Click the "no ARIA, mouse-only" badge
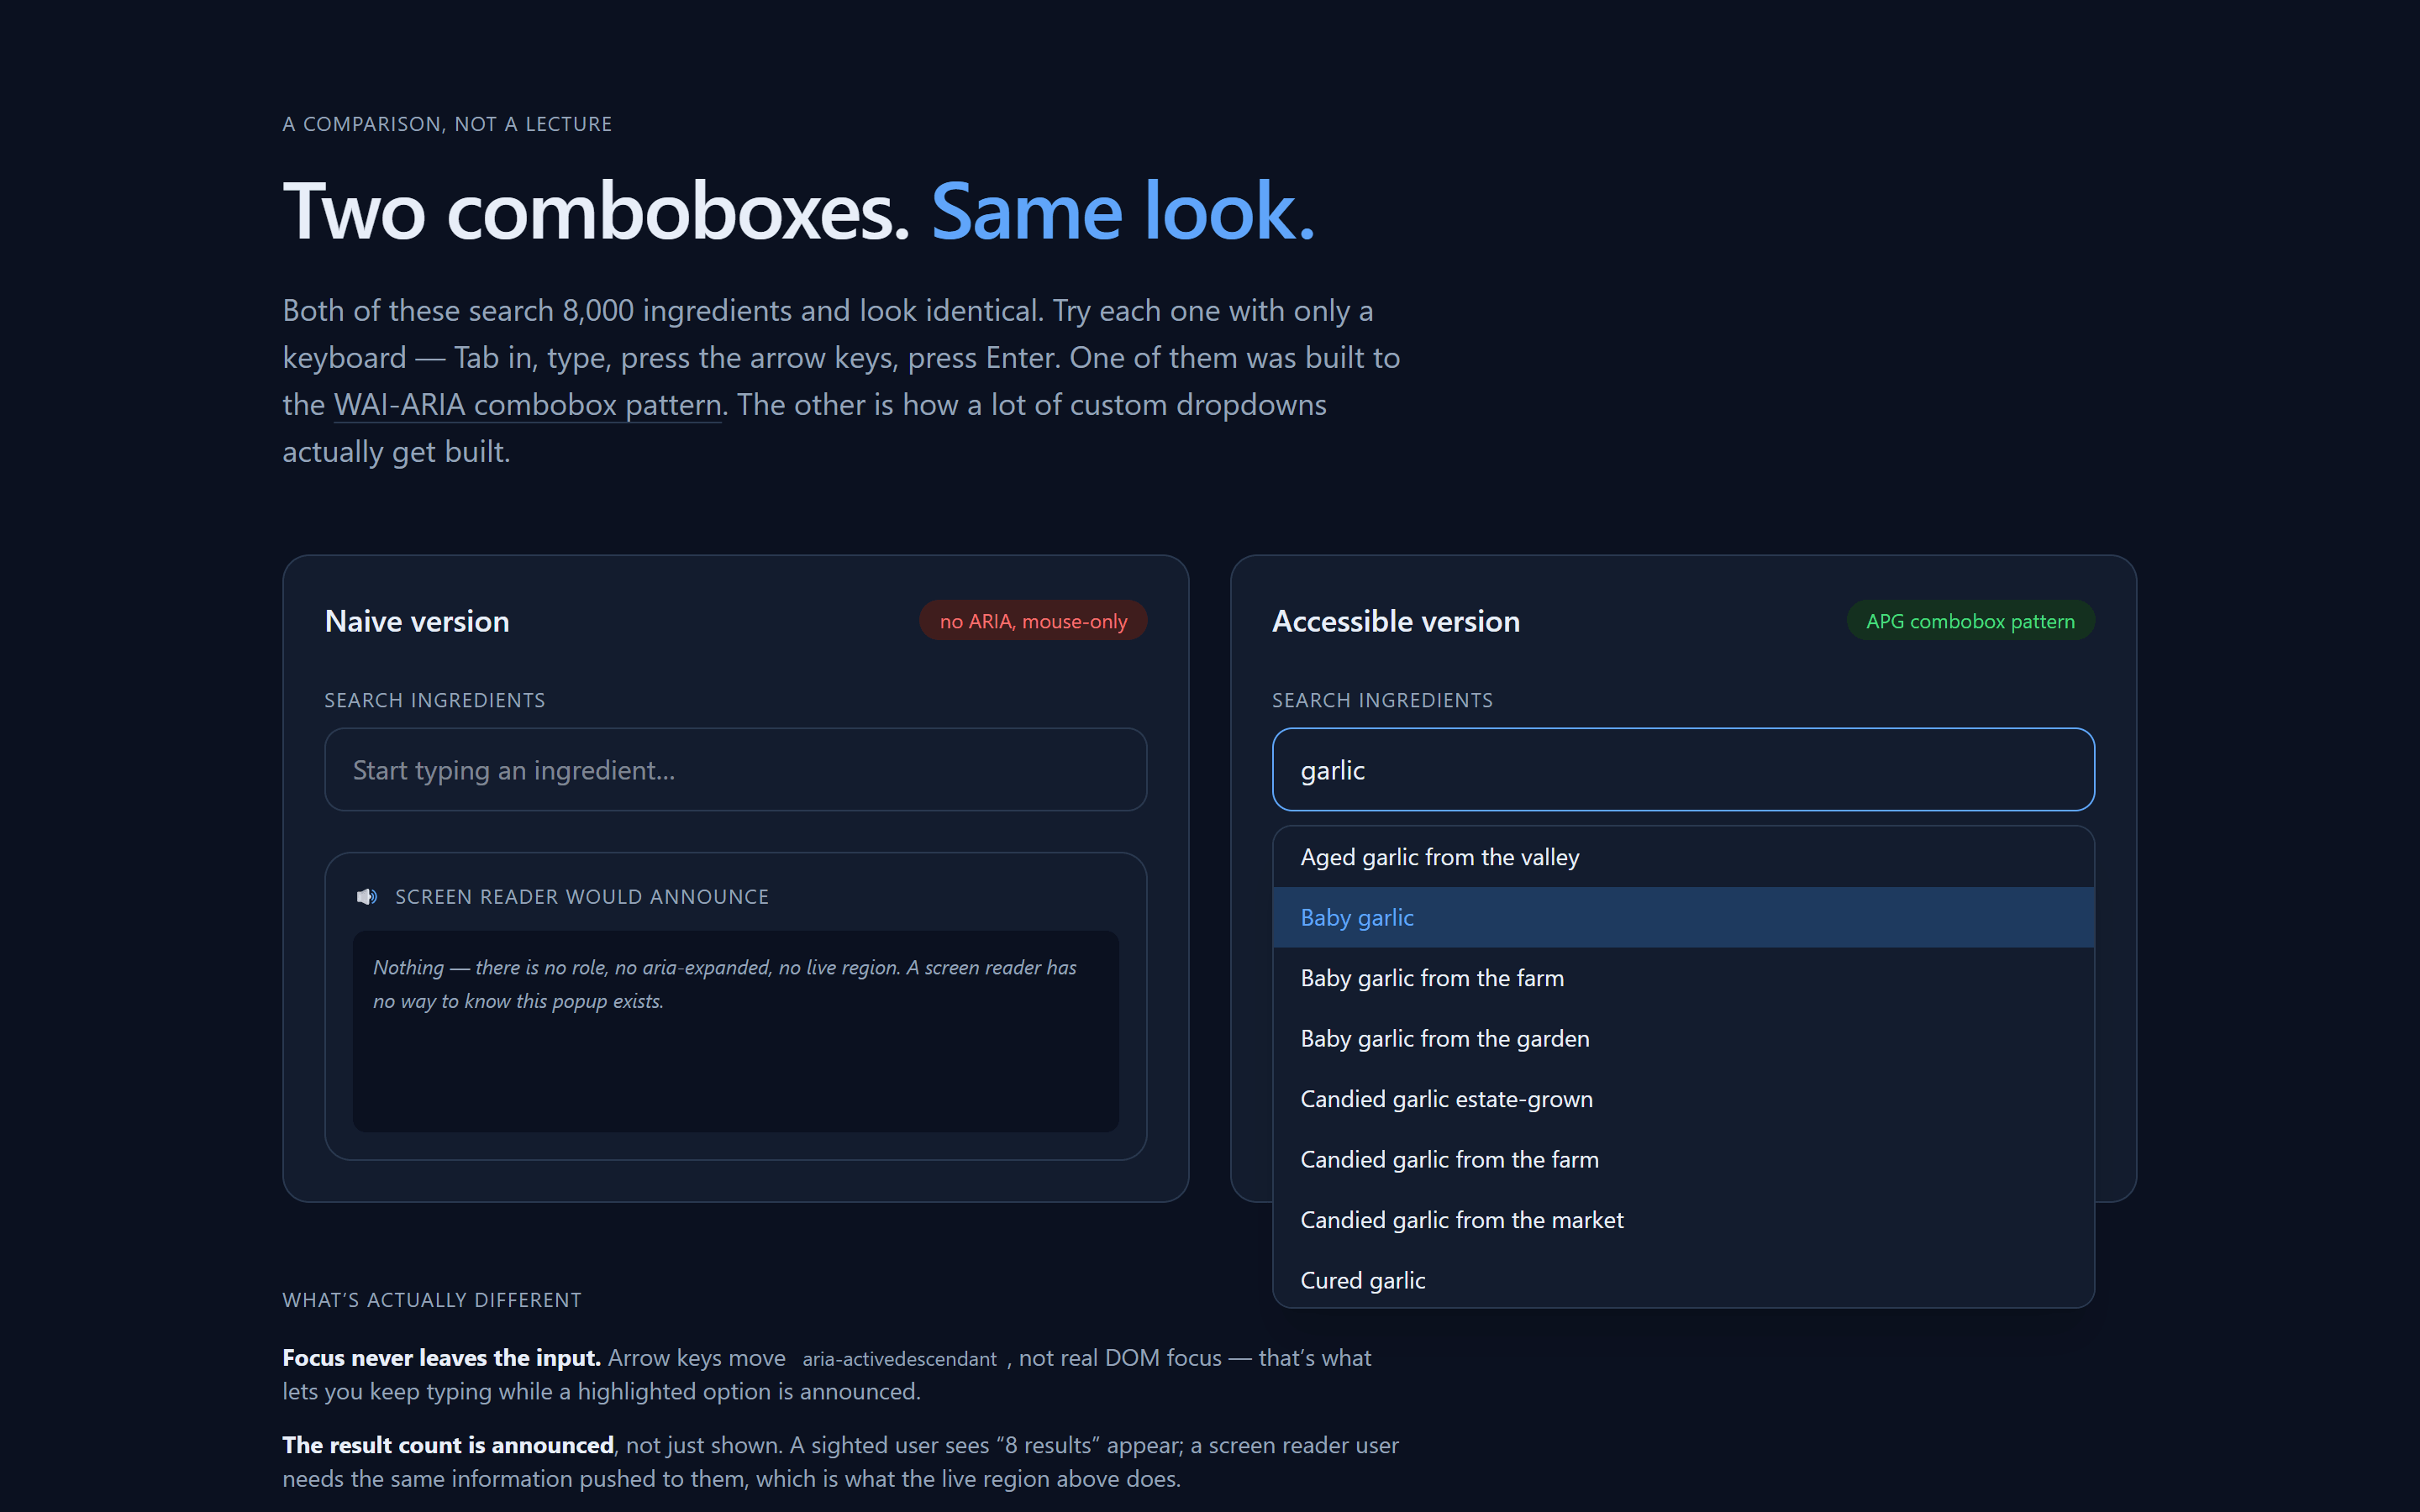The width and height of the screenshot is (2420, 1512). click(x=1033, y=621)
